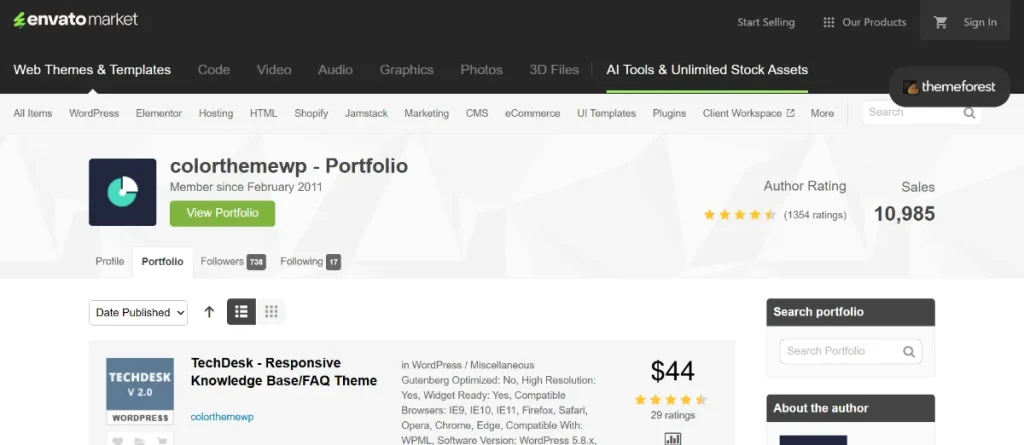Open the TechDesk theme thumbnail

140,391
